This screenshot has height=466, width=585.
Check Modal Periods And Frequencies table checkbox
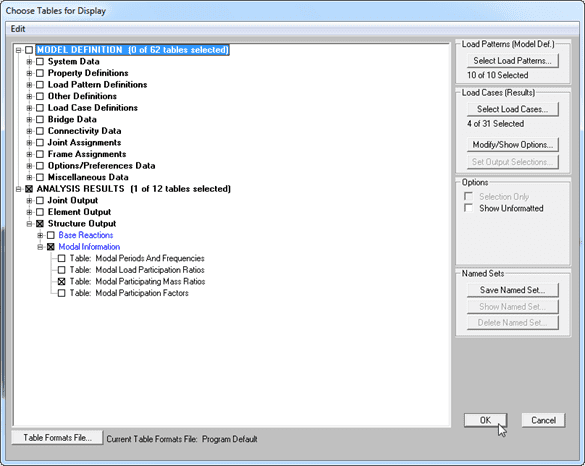pos(62,258)
